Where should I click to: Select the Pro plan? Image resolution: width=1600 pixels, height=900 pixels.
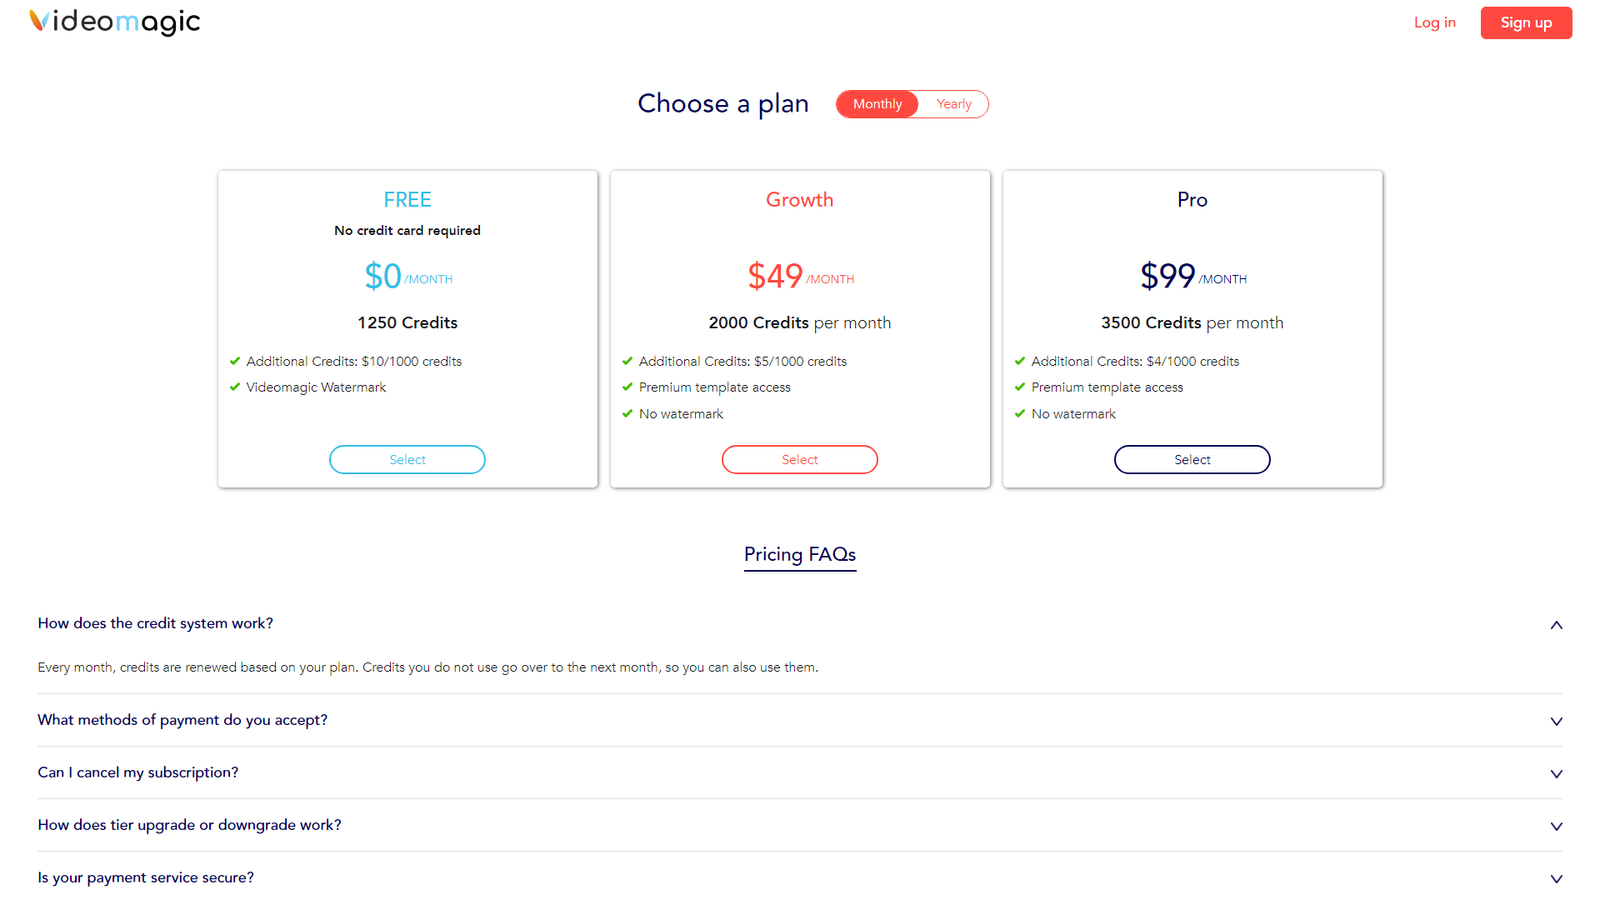(x=1192, y=459)
